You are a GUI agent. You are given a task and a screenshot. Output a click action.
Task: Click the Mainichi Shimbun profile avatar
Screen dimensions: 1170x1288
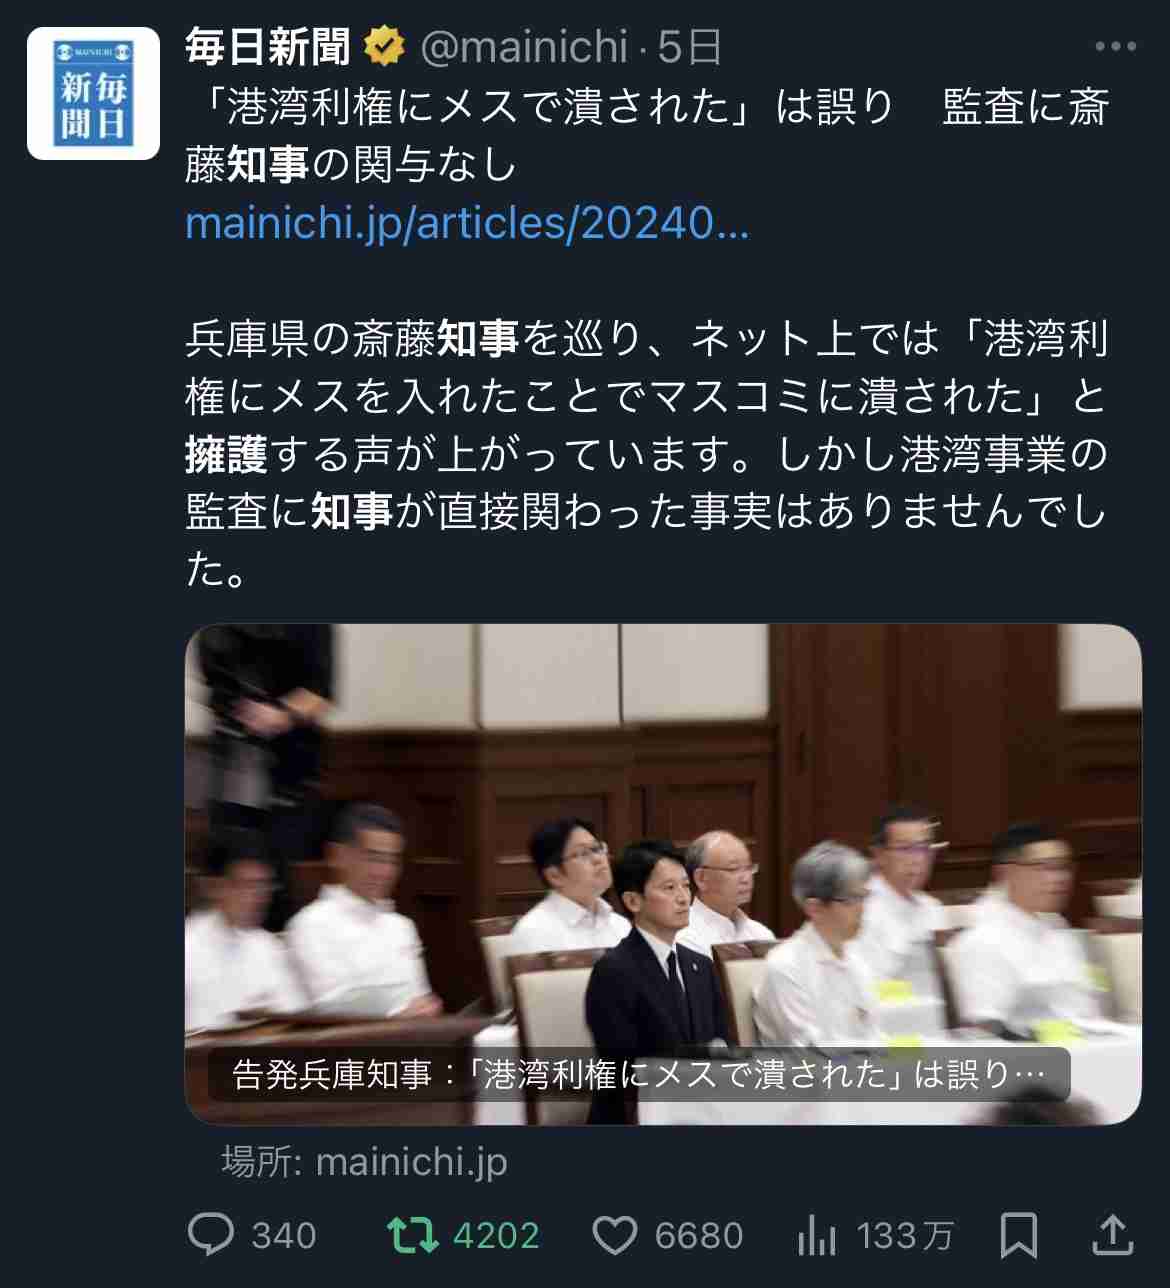pos(93,94)
